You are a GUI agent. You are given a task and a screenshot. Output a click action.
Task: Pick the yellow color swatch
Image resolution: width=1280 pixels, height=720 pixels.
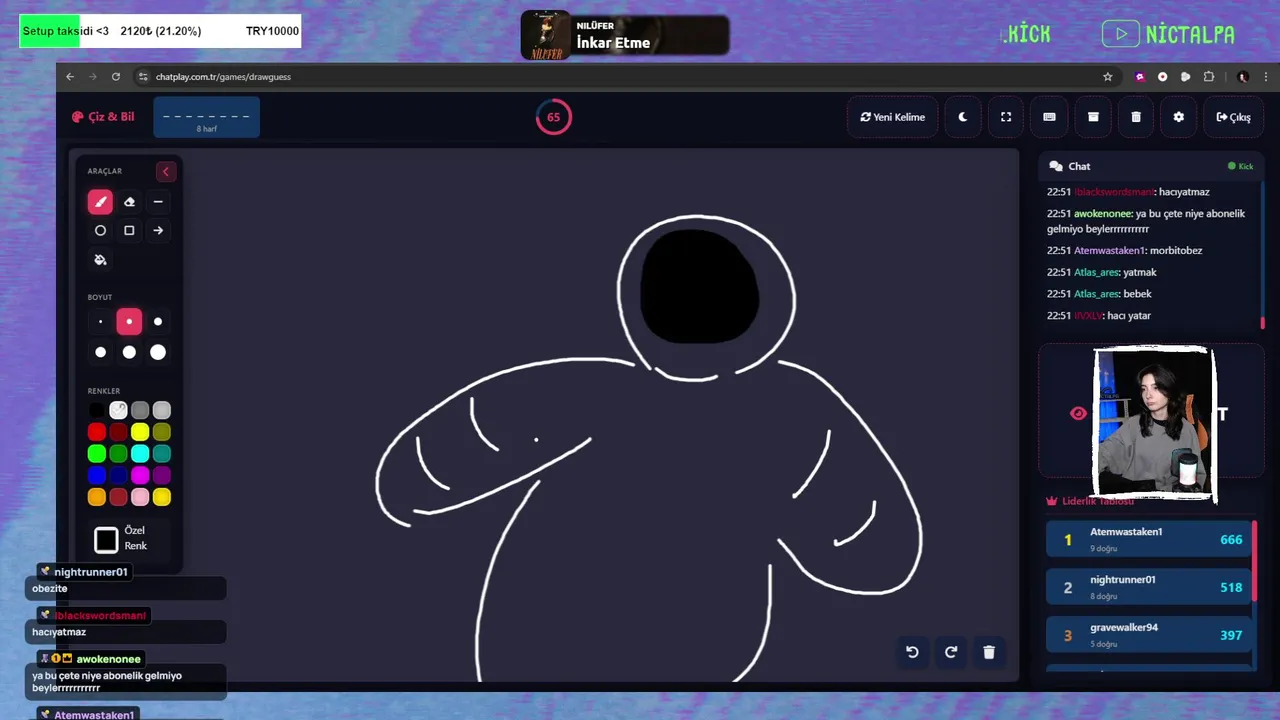coord(140,432)
